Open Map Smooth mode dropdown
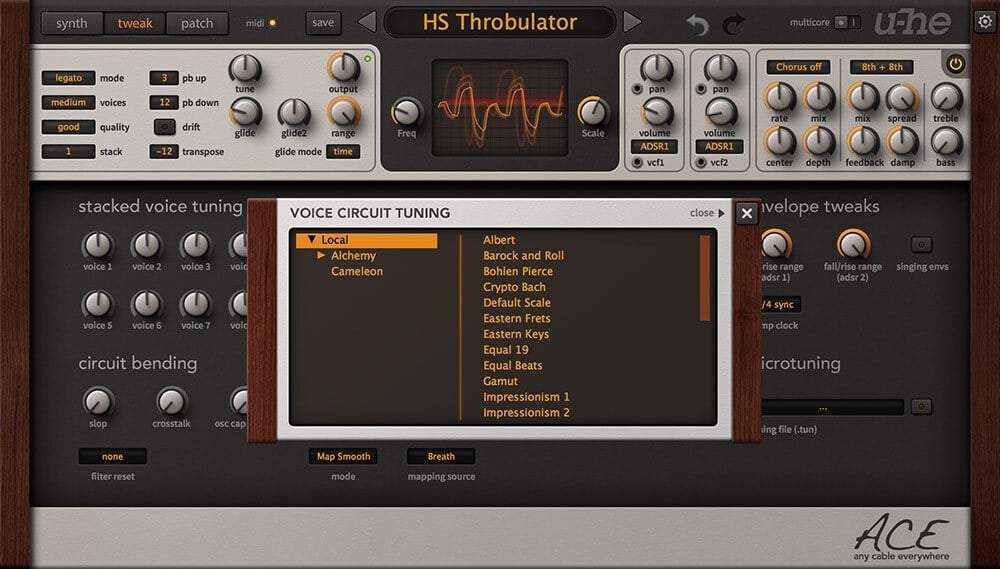The image size is (1000, 569). click(343, 457)
